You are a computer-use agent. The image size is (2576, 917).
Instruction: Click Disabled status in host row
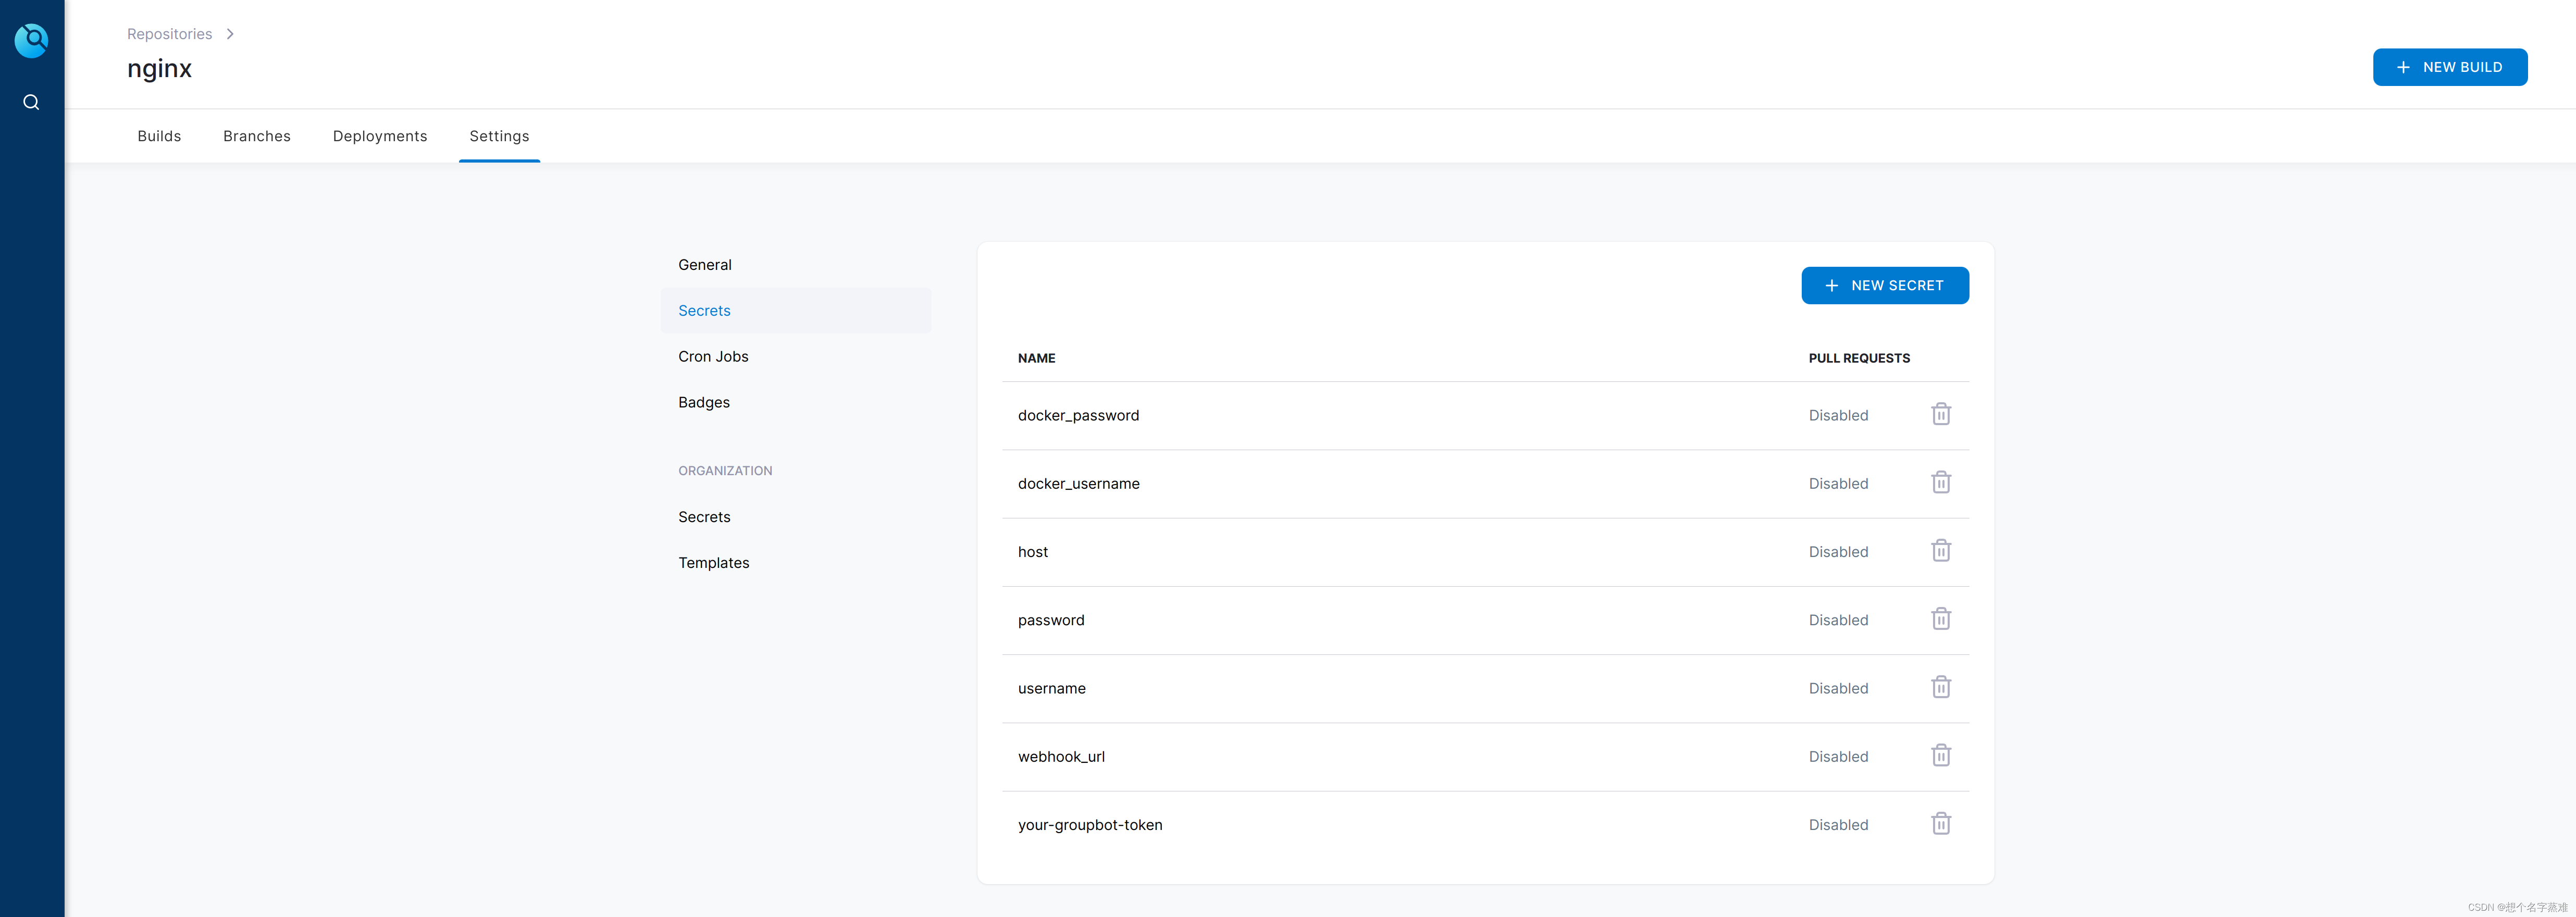tap(1837, 552)
